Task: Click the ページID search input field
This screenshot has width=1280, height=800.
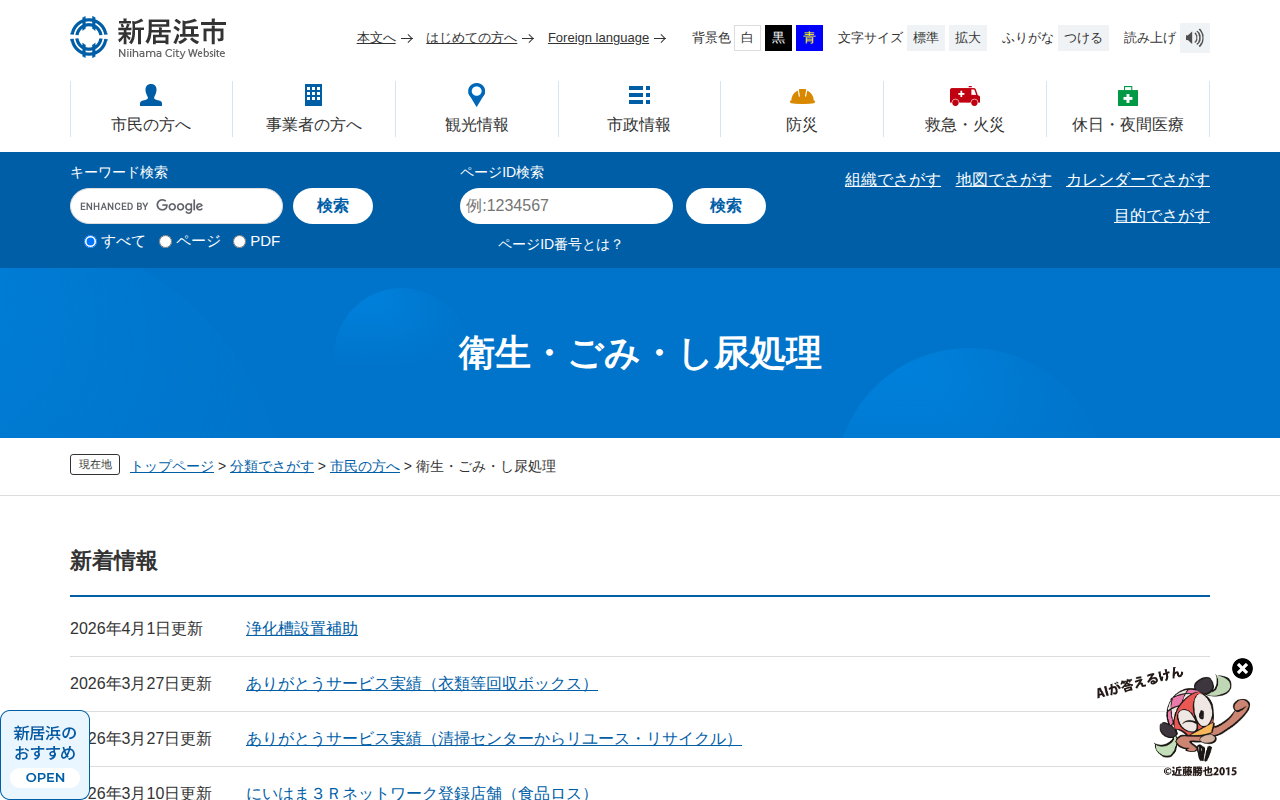Action: 566,206
